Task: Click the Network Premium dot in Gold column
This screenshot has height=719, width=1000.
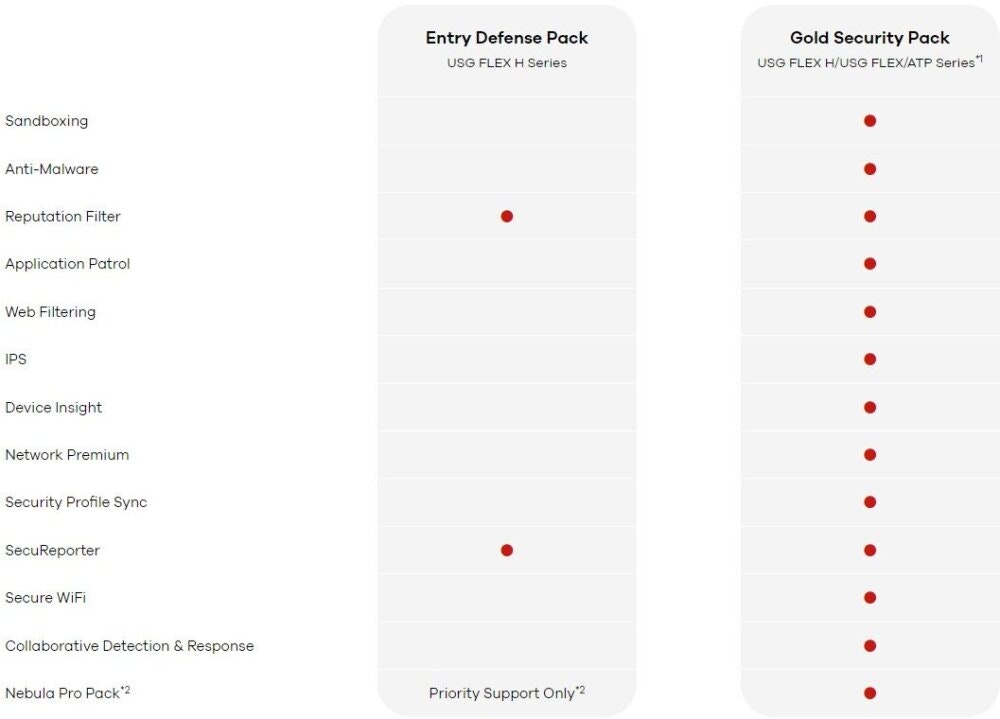Action: tap(869, 455)
